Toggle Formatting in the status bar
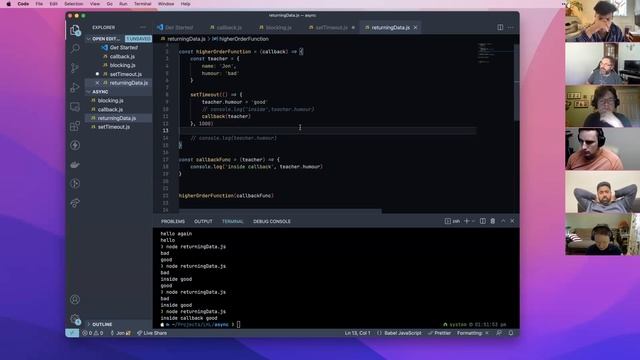Screen dimensions: 640x360 (x=472, y=333)
